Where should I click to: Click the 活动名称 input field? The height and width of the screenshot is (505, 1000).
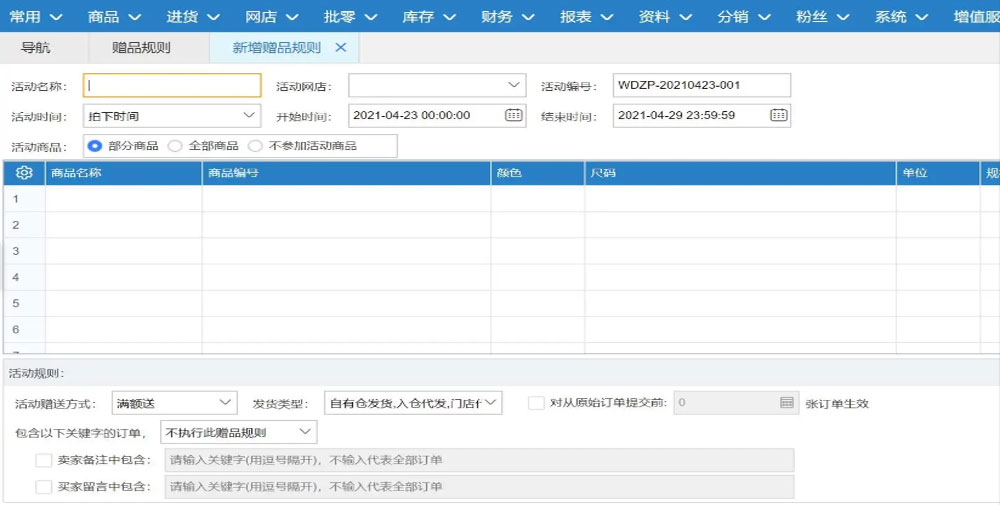172,85
